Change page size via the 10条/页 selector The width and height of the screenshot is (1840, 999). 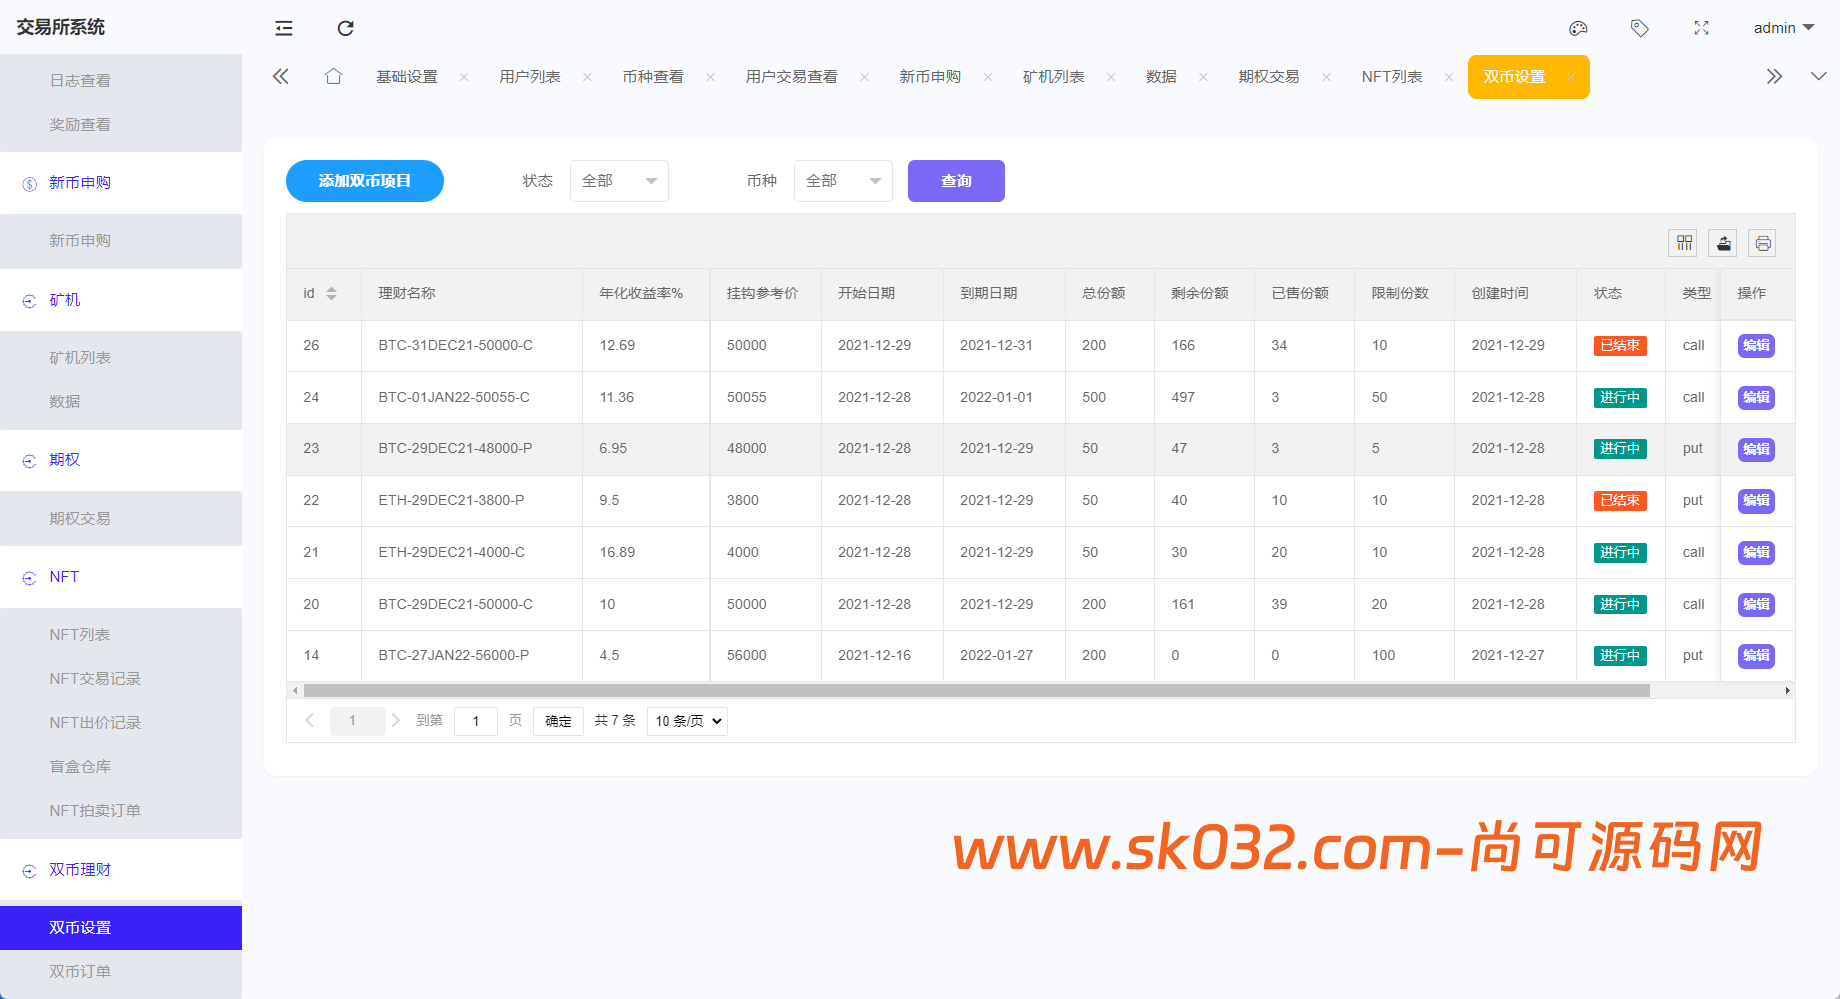[x=687, y=721]
